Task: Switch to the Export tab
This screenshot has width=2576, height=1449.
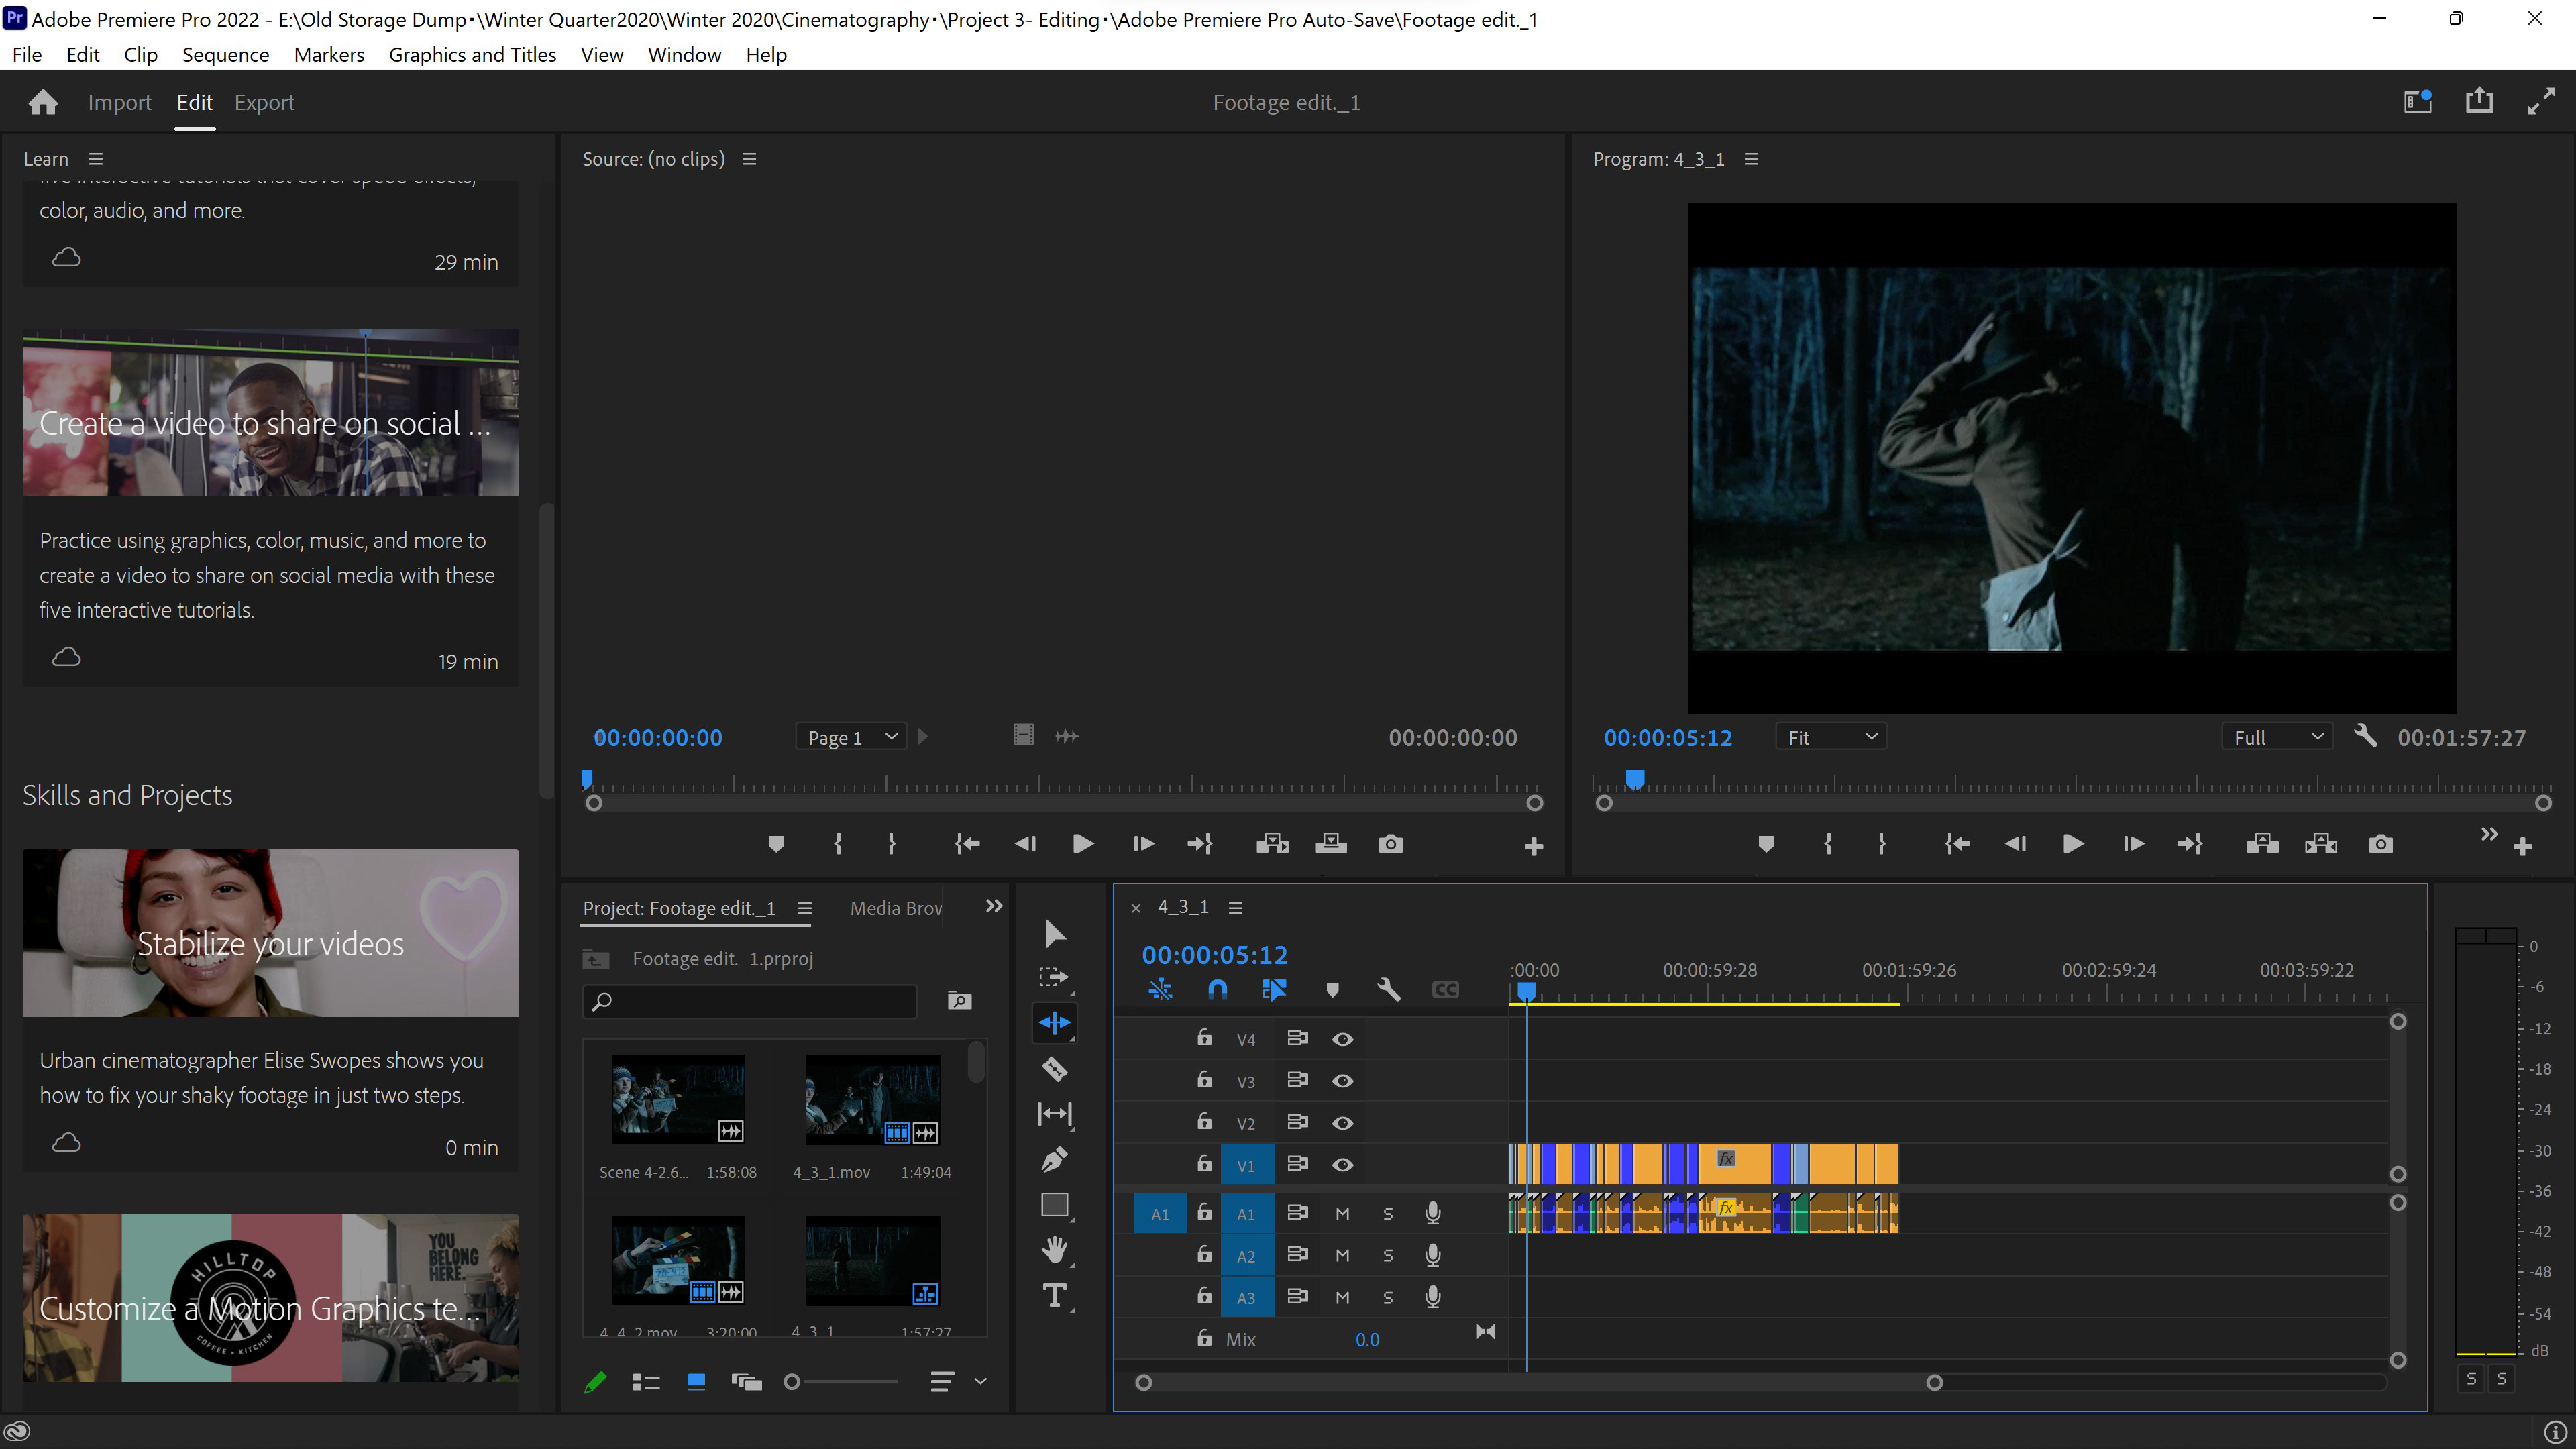Action: pyautogui.click(x=264, y=102)
